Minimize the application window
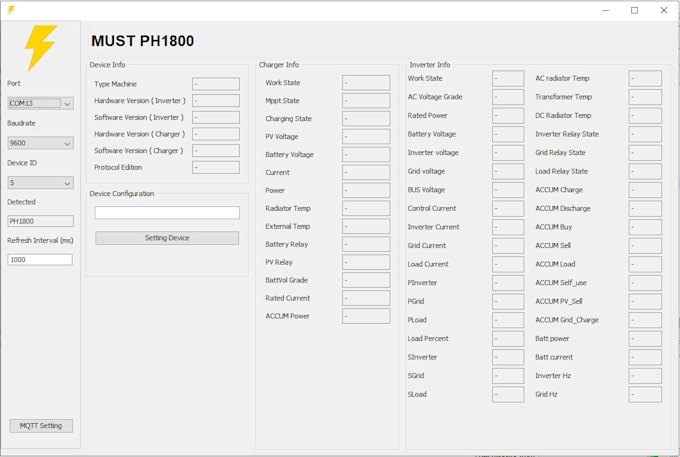This screenshot has height=457, width=680. coord(606,10)
